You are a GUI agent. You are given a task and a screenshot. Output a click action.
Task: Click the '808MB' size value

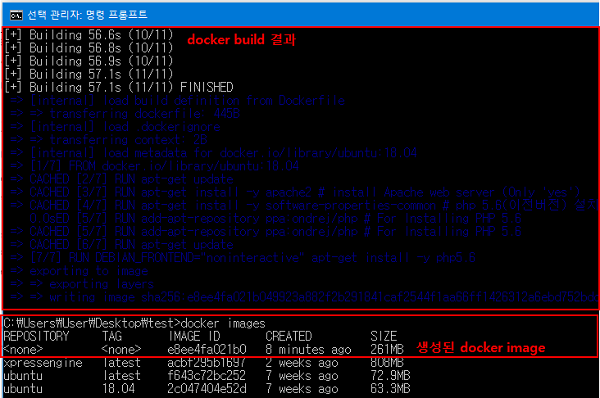[387, 363]
